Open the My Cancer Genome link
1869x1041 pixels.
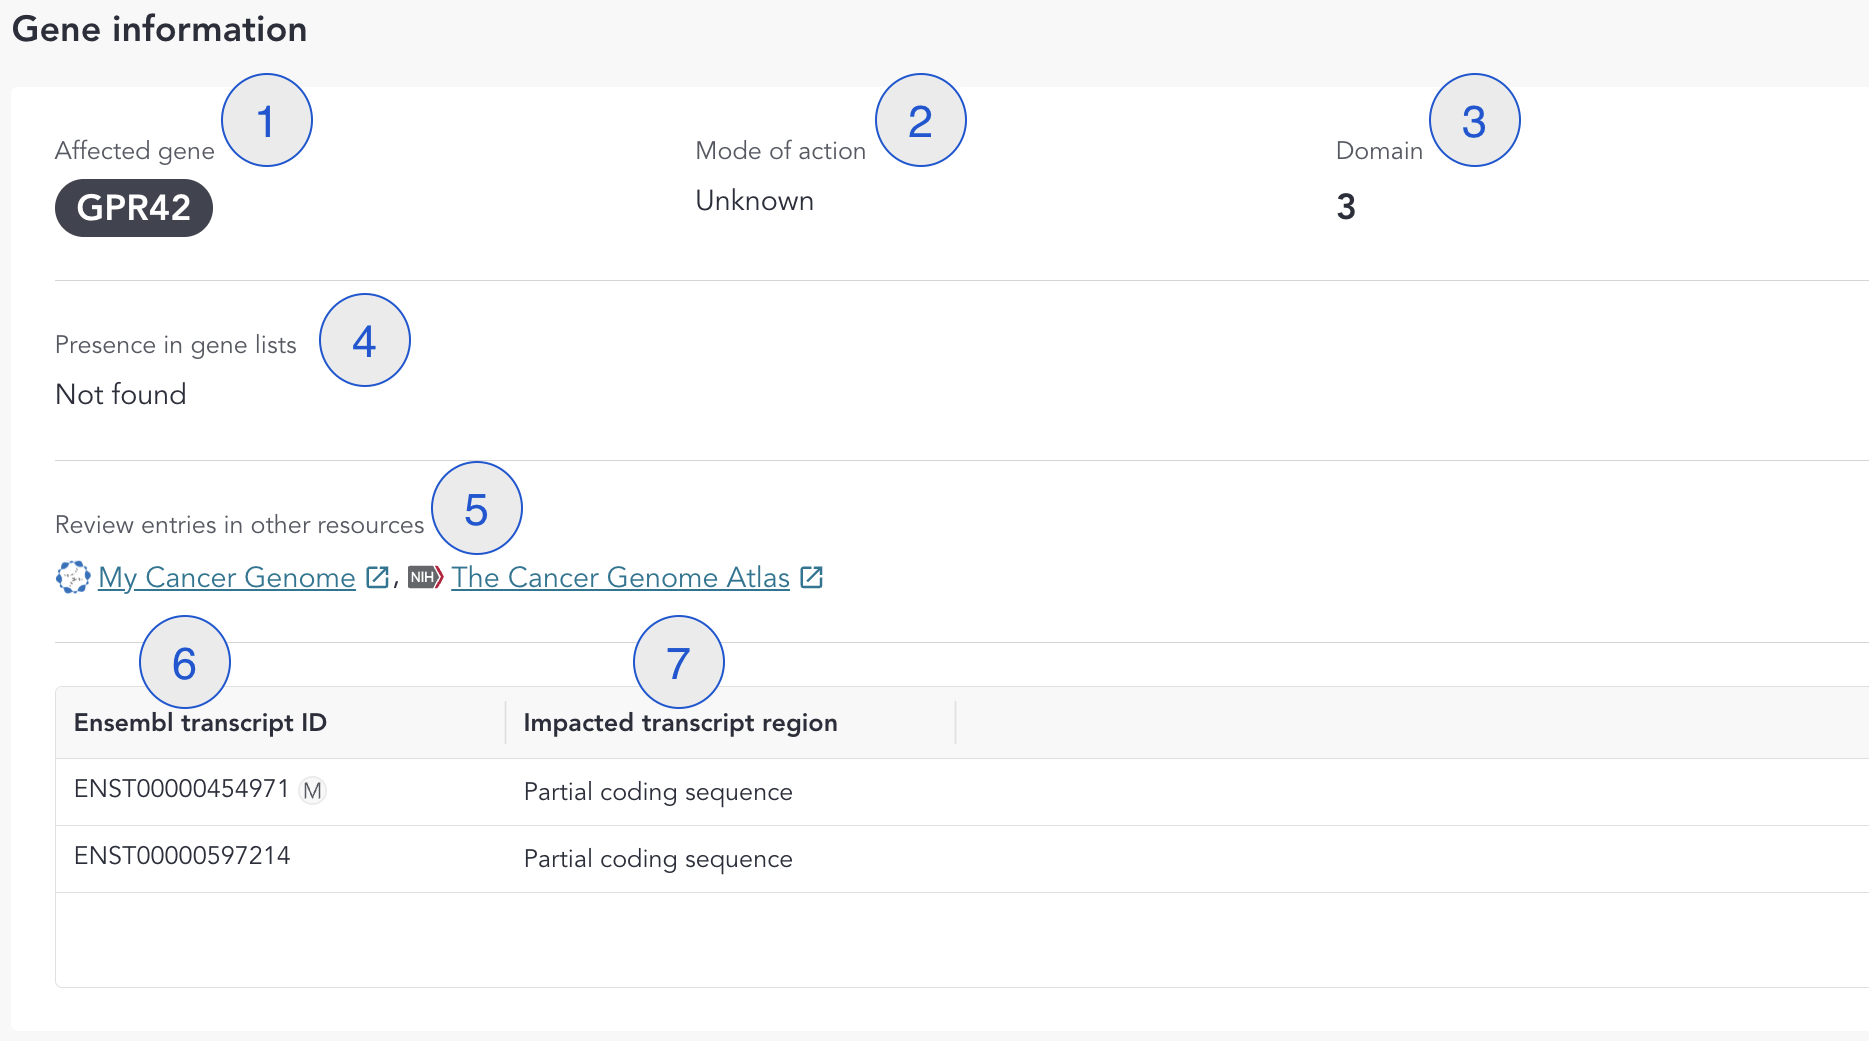226,577
